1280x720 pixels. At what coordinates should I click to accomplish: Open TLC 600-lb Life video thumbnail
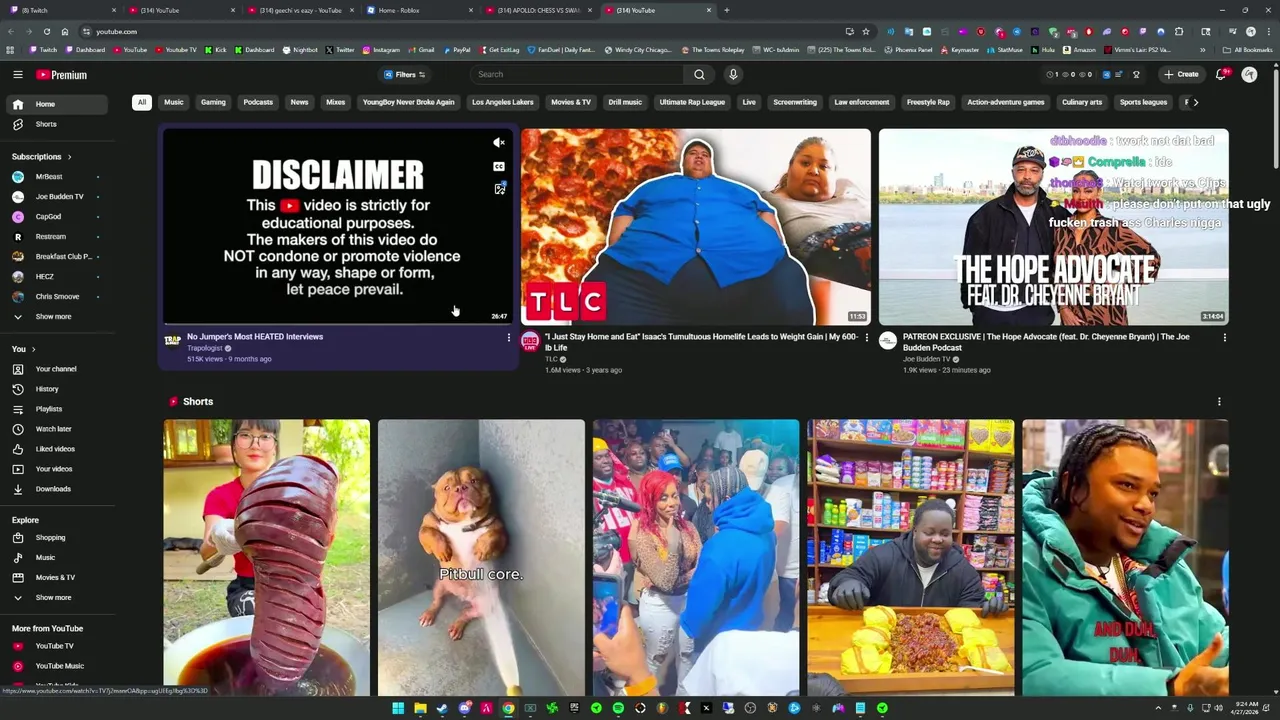(696, 227)
